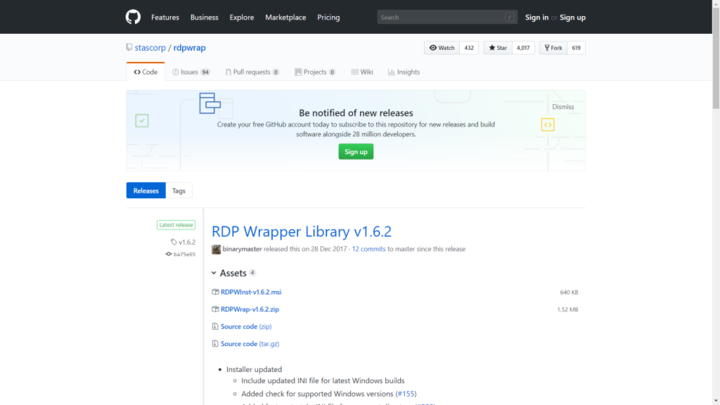Click Sign up in the header

[x=572, y=17]
